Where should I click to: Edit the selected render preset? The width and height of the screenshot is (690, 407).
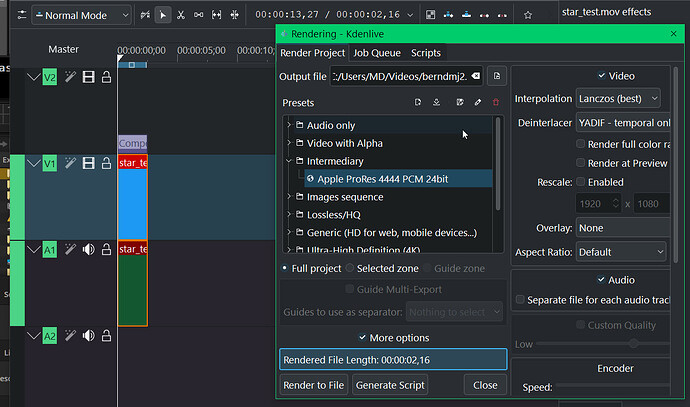click(x=478, y=102)
